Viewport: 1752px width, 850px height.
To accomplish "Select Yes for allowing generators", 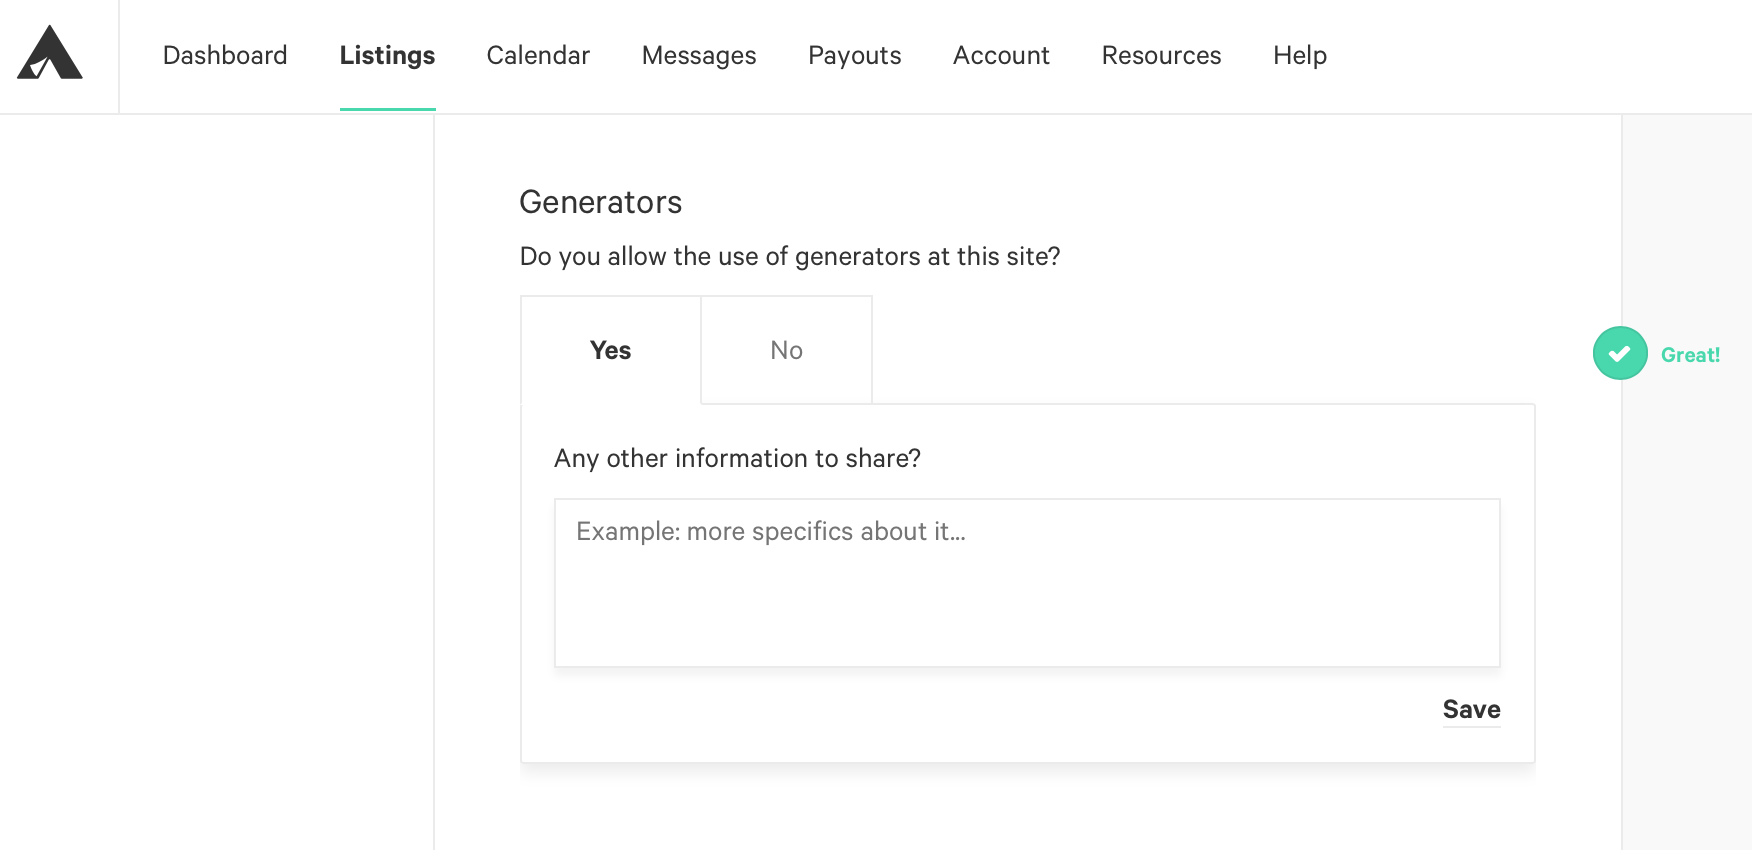I will click(x=611, y=350).
